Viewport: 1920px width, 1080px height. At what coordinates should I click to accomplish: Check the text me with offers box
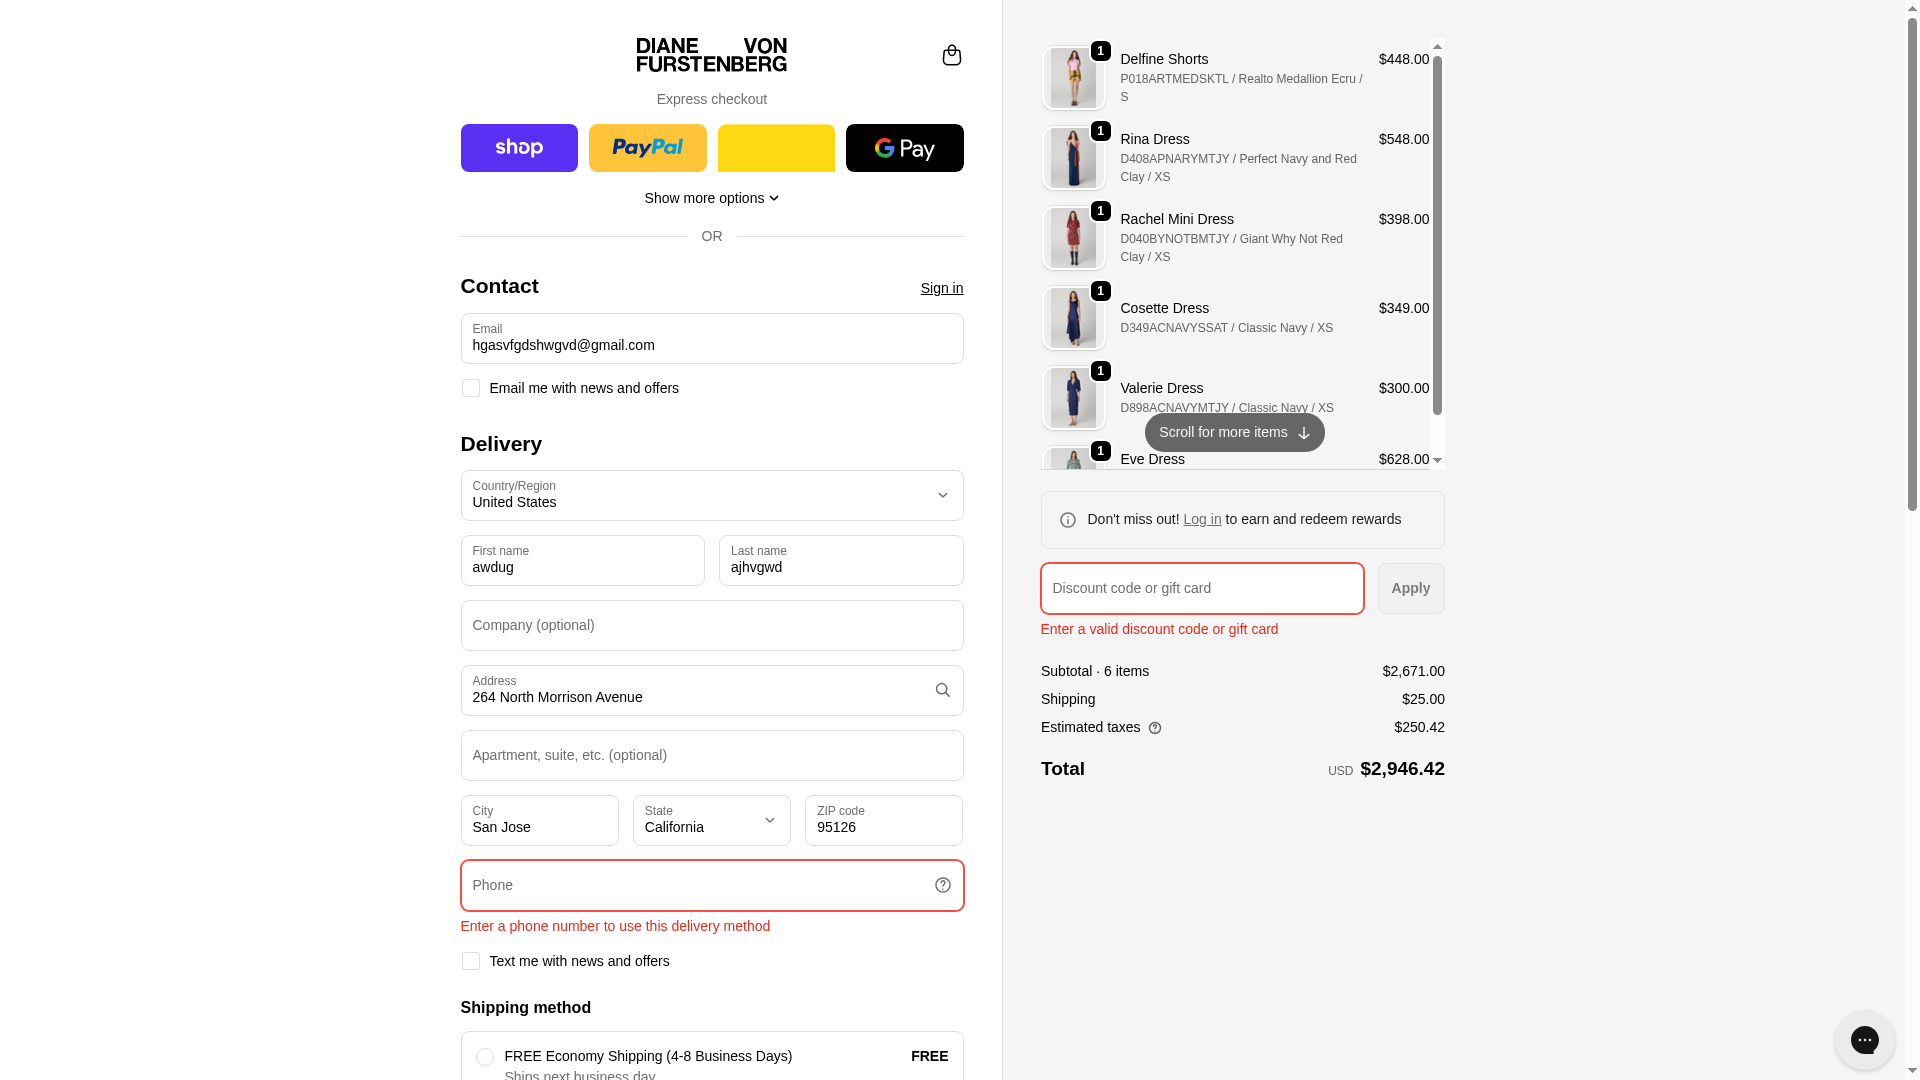(x=471, y=961)
